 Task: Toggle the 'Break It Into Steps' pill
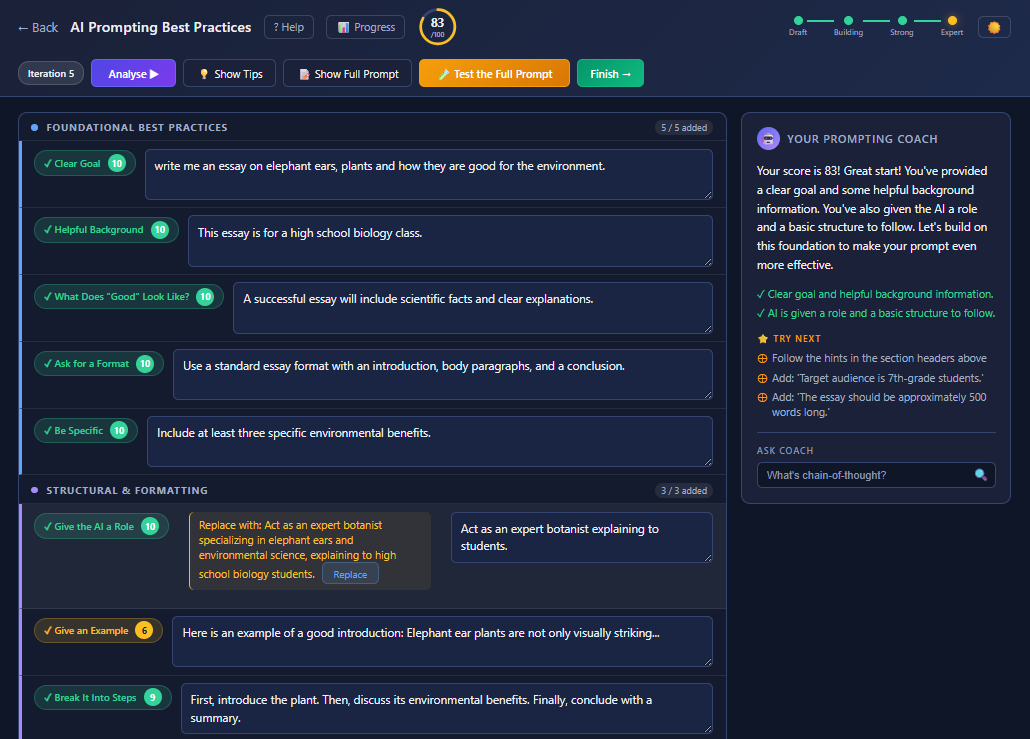[x=102, y=699]
